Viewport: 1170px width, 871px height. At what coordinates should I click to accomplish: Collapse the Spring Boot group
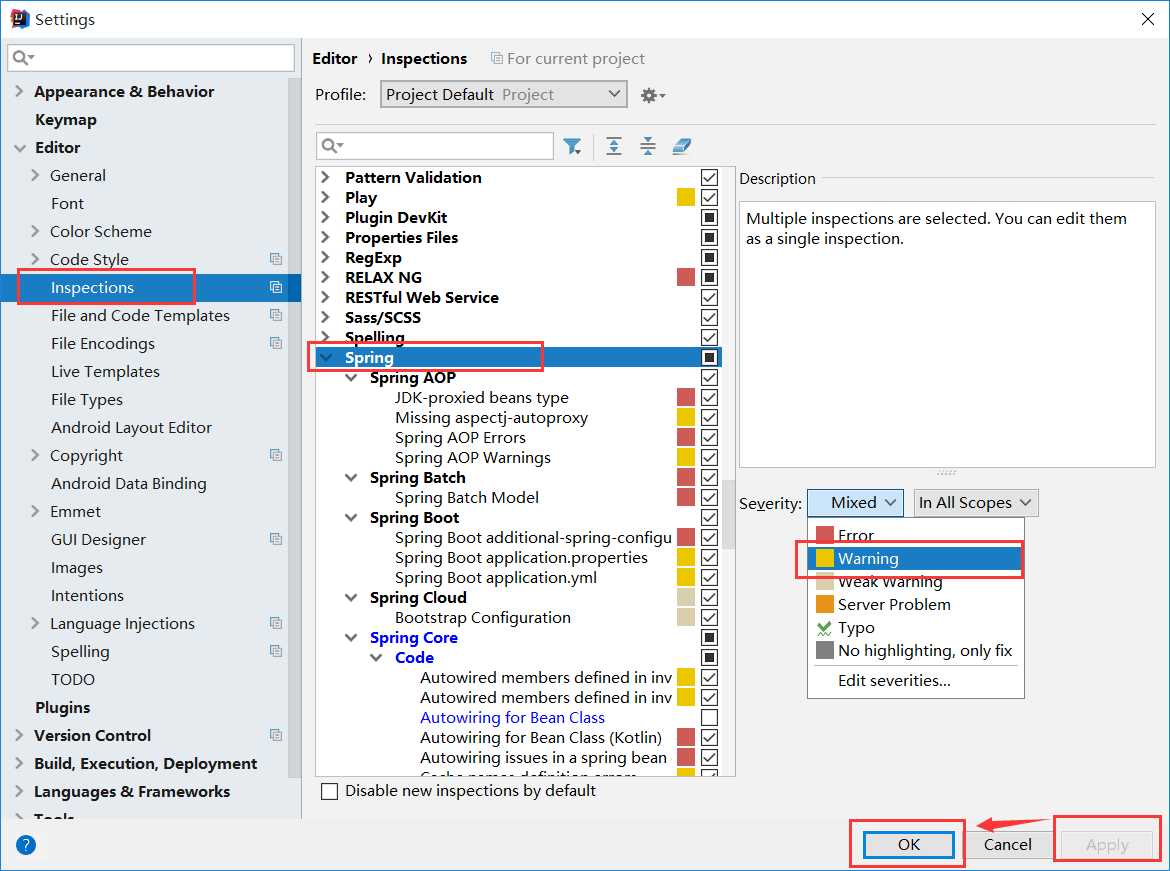[351, 517]
